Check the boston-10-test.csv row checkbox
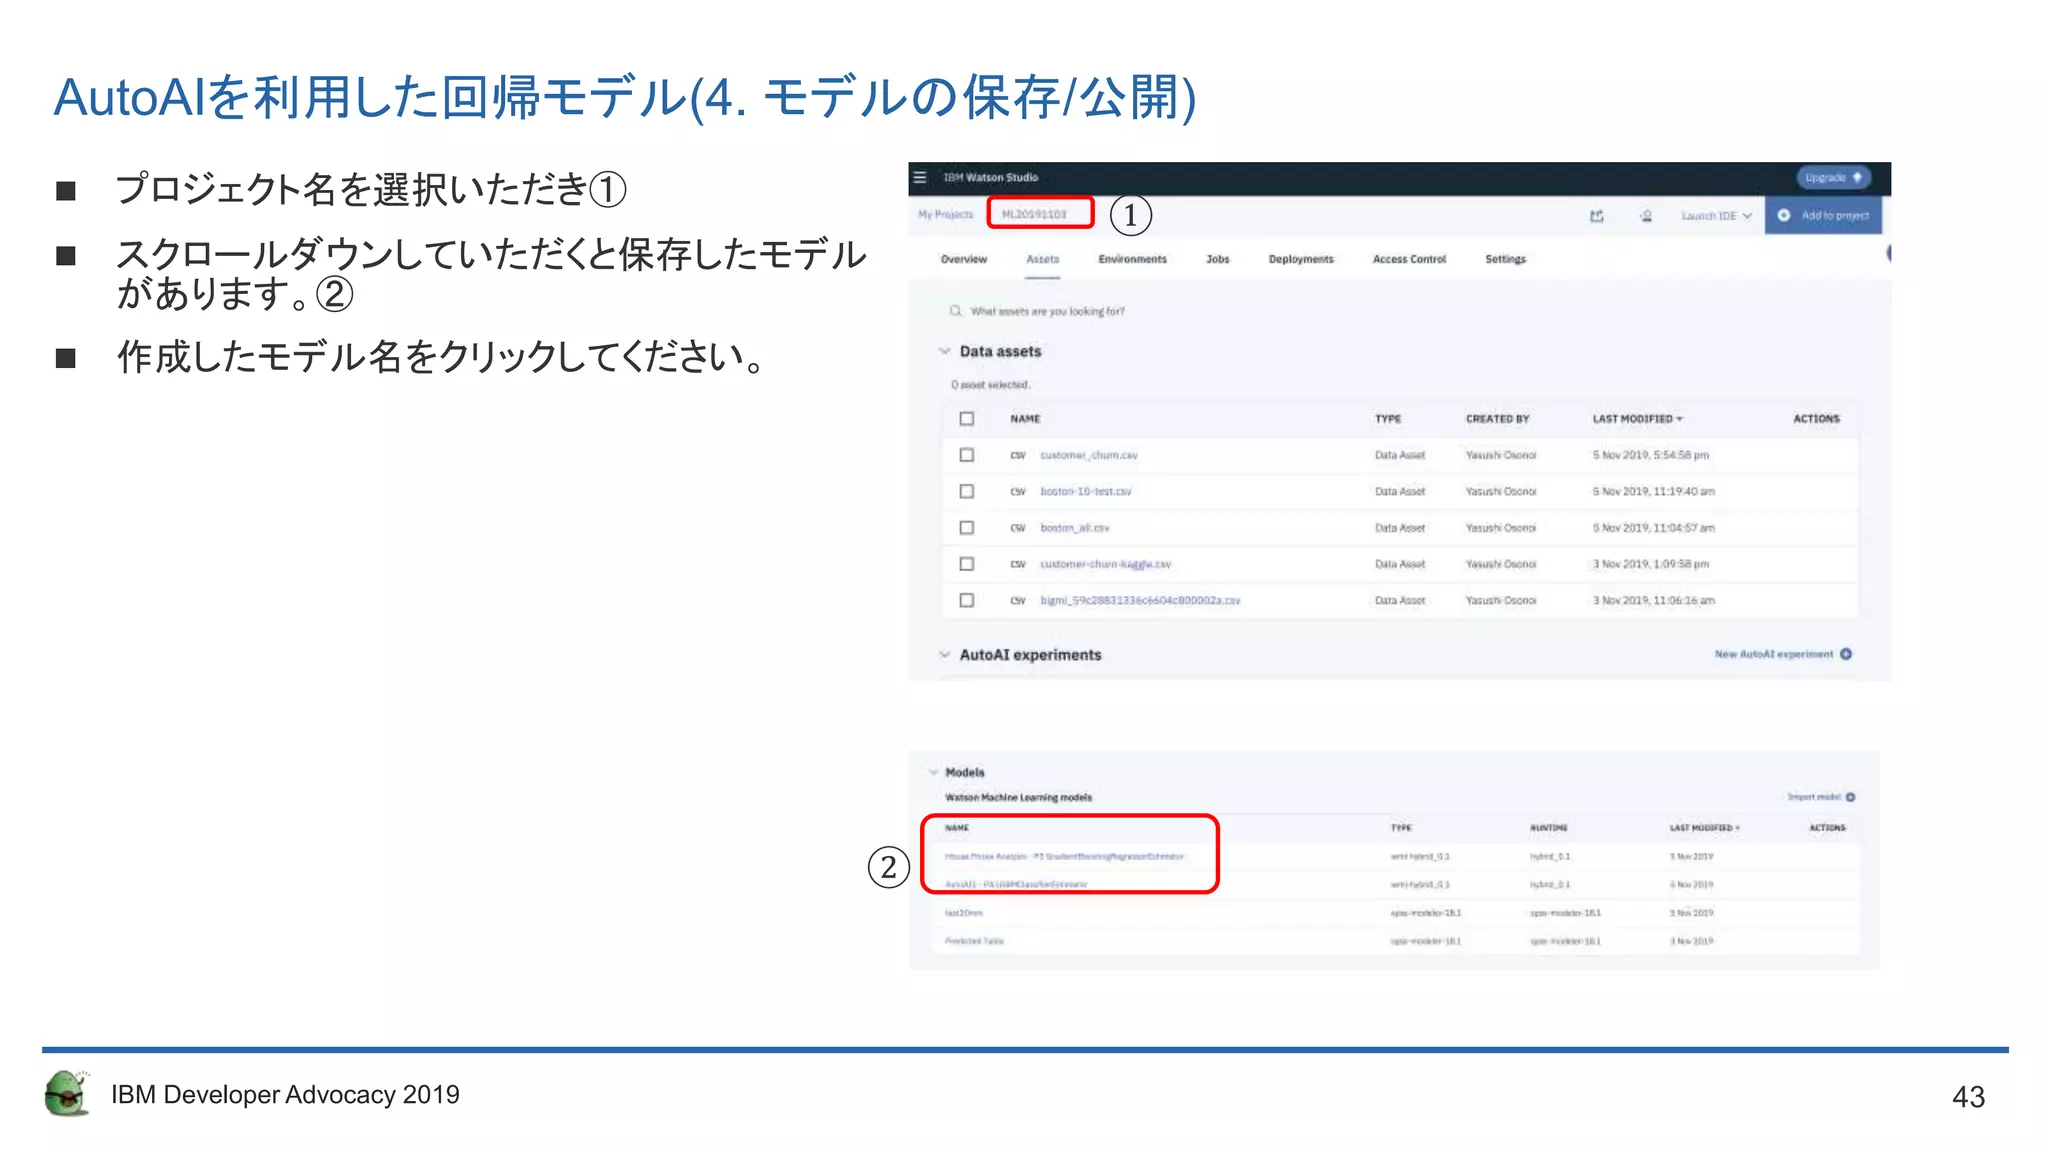The height and width of the screenshot is (1152, 2048). click(x=966, y=491)
